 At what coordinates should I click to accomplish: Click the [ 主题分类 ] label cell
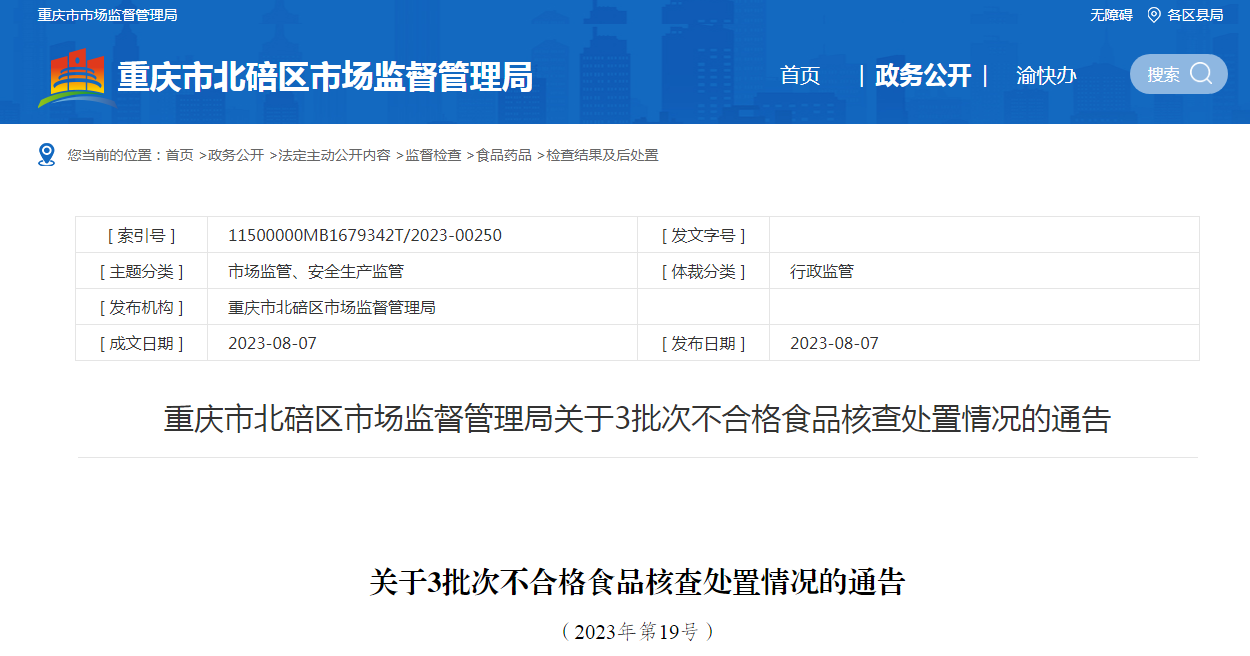pos(141,271)
